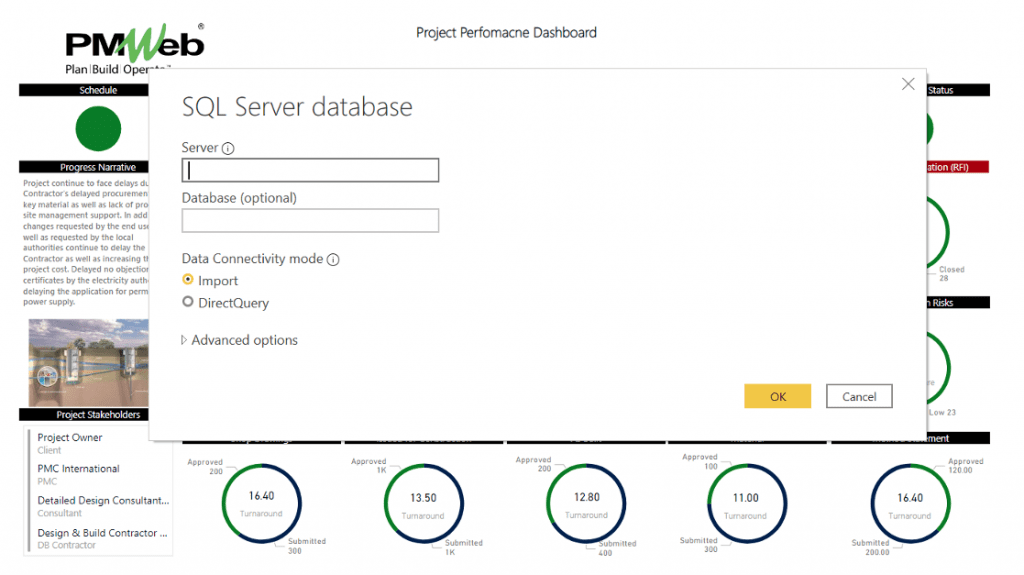Screen dimensions: 1024x575
Task: Click the Low 23 risk label
Action: point(942,412)
